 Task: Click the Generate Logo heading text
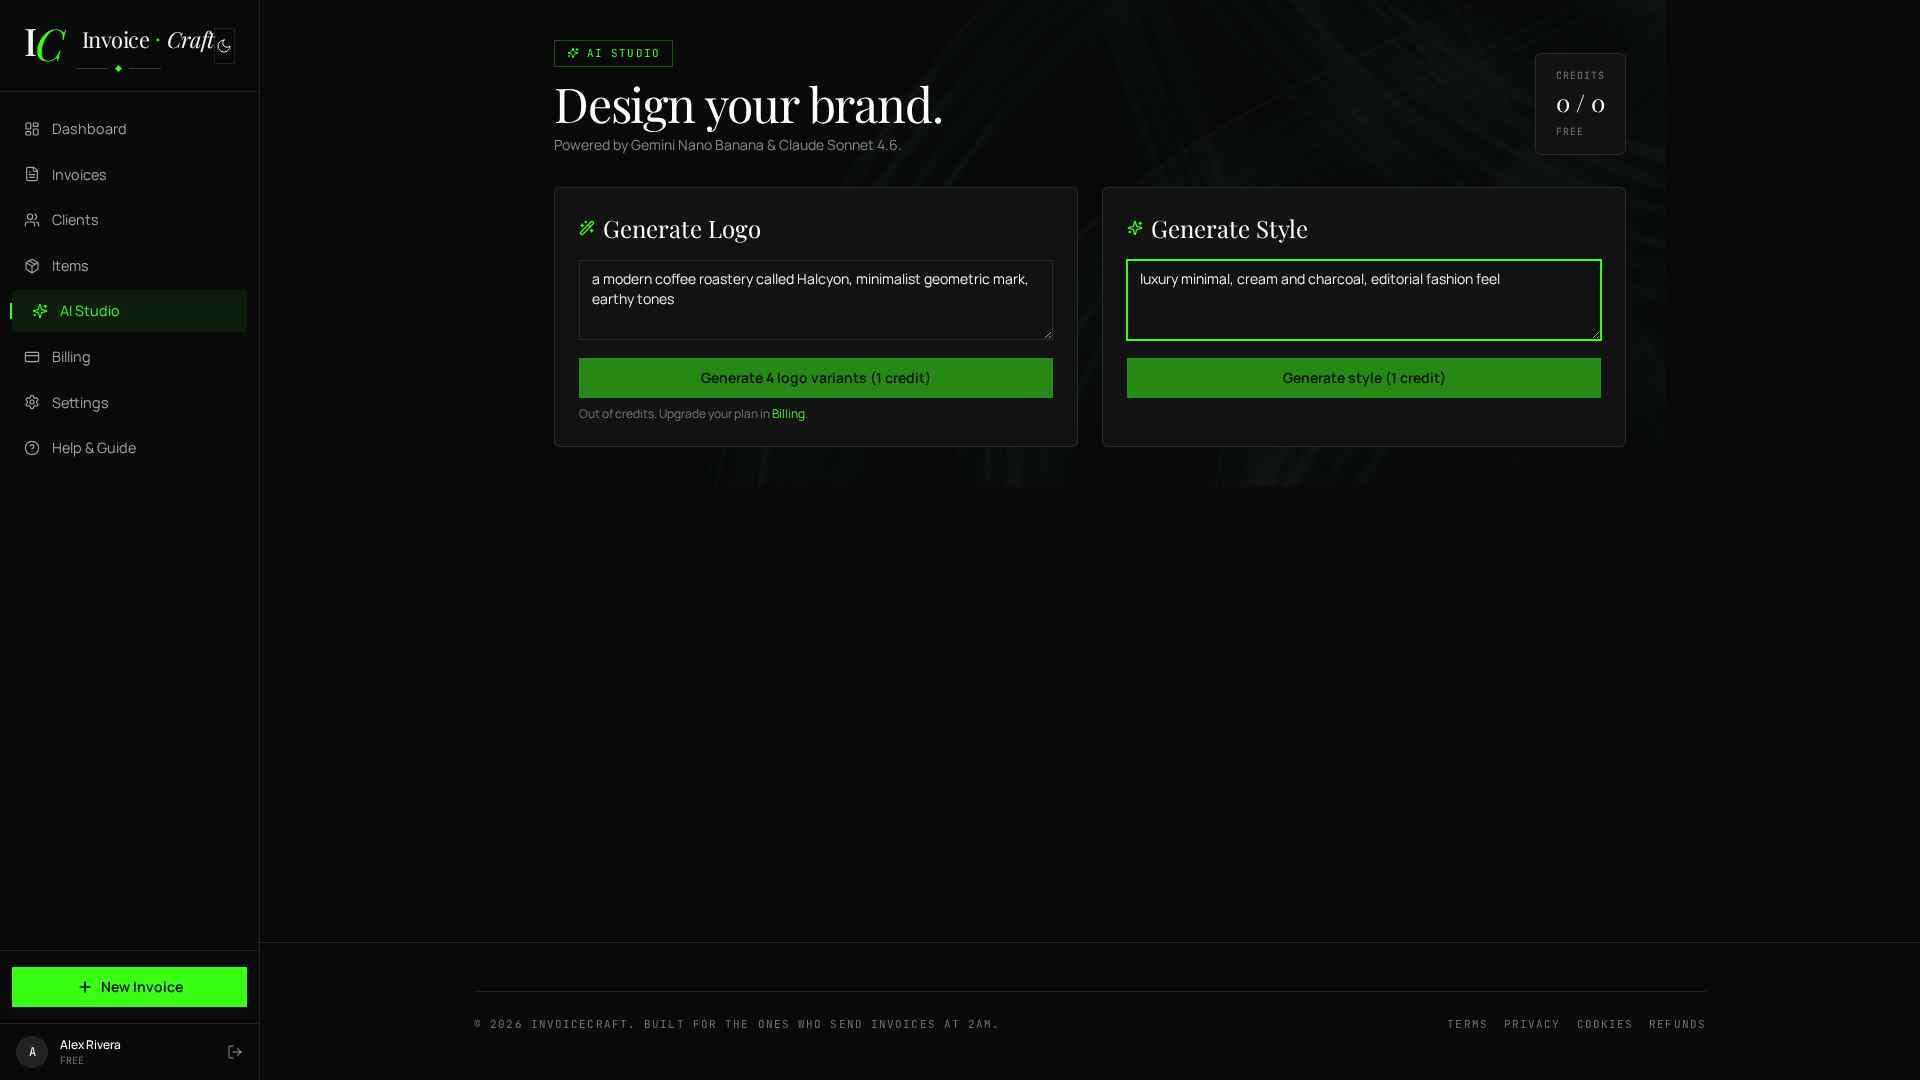click(x=682, y=229)
